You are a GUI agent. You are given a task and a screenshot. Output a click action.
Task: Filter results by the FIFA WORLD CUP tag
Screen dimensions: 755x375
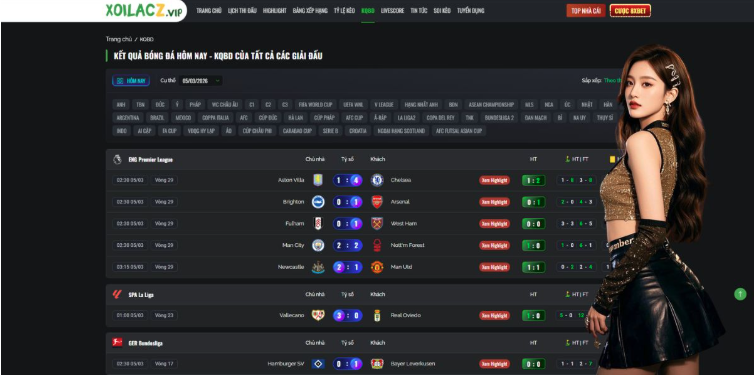point(315,104)
